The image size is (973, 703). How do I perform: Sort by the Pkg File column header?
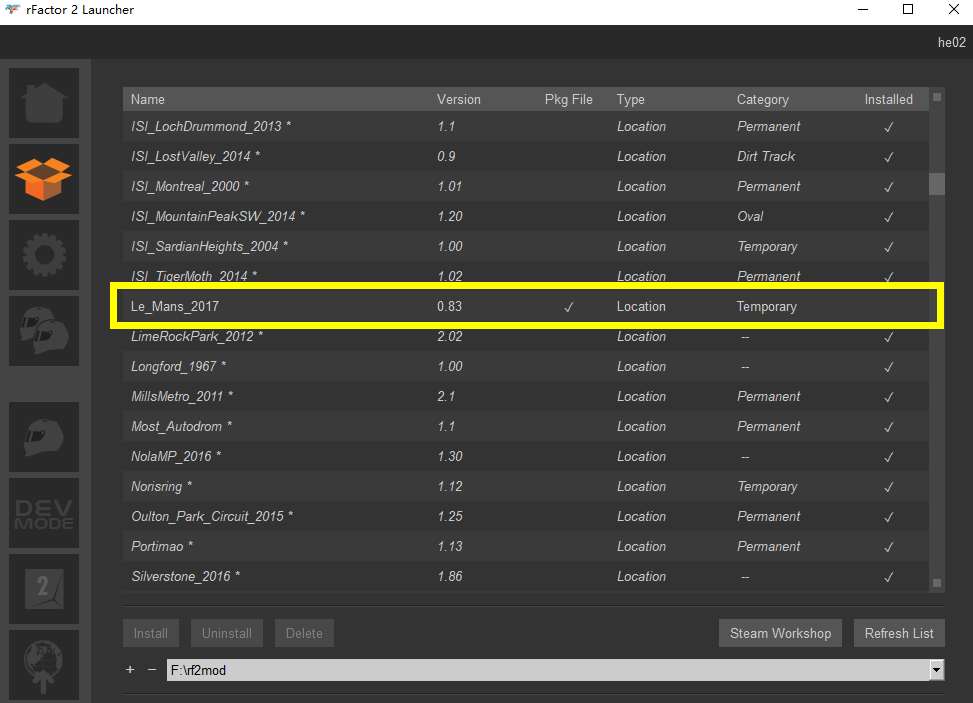(568, 99)
